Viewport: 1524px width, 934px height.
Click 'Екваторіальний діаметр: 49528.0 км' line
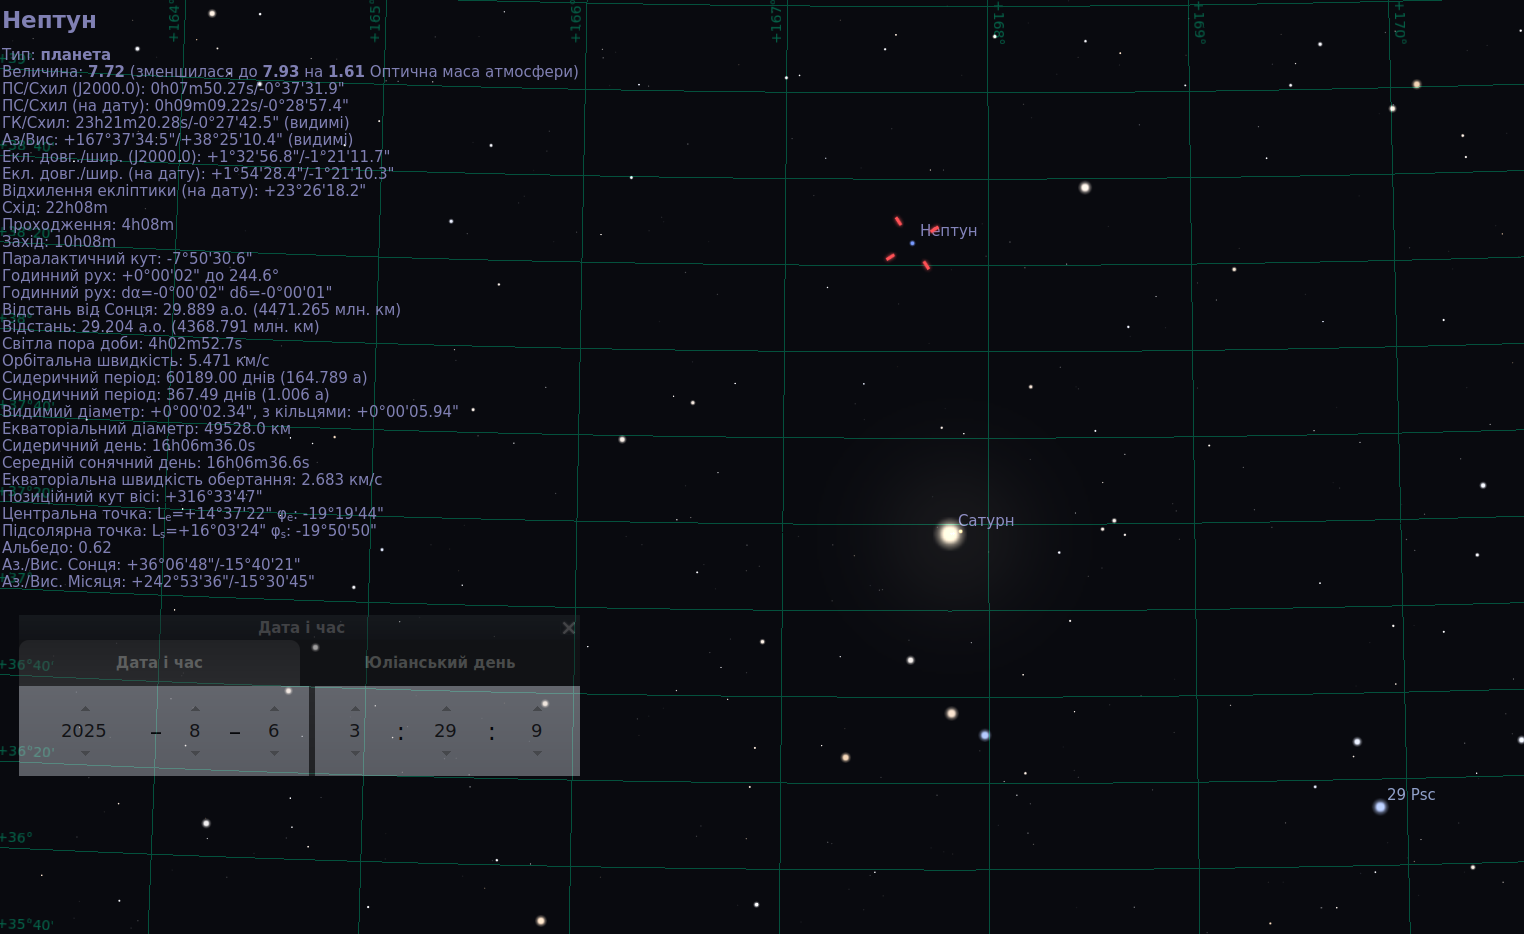146,428
